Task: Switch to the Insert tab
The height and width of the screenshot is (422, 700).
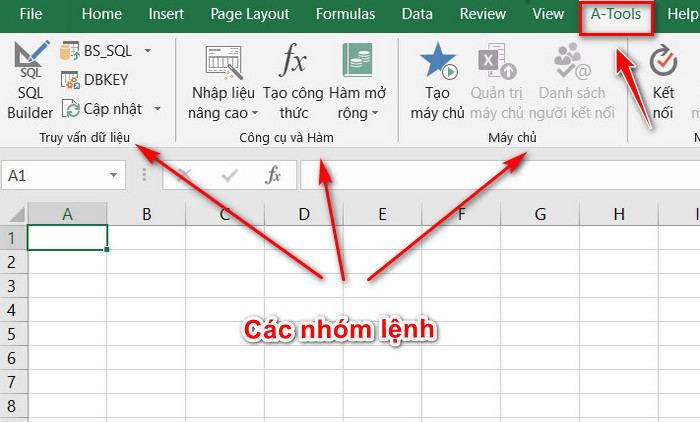Action: [166, 14]
